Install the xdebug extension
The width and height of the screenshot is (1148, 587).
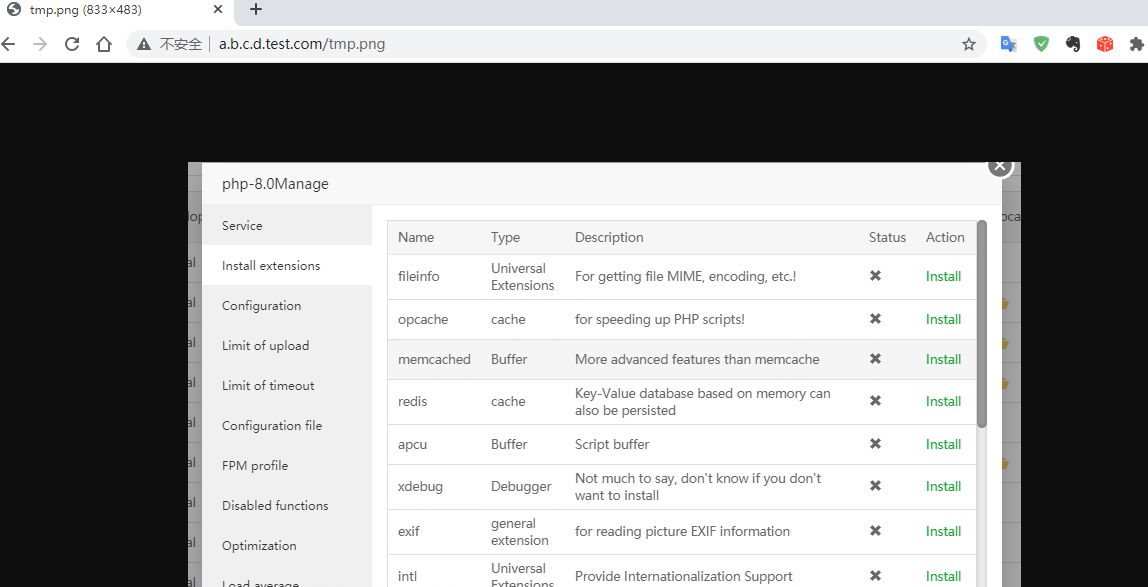[943, 487]
